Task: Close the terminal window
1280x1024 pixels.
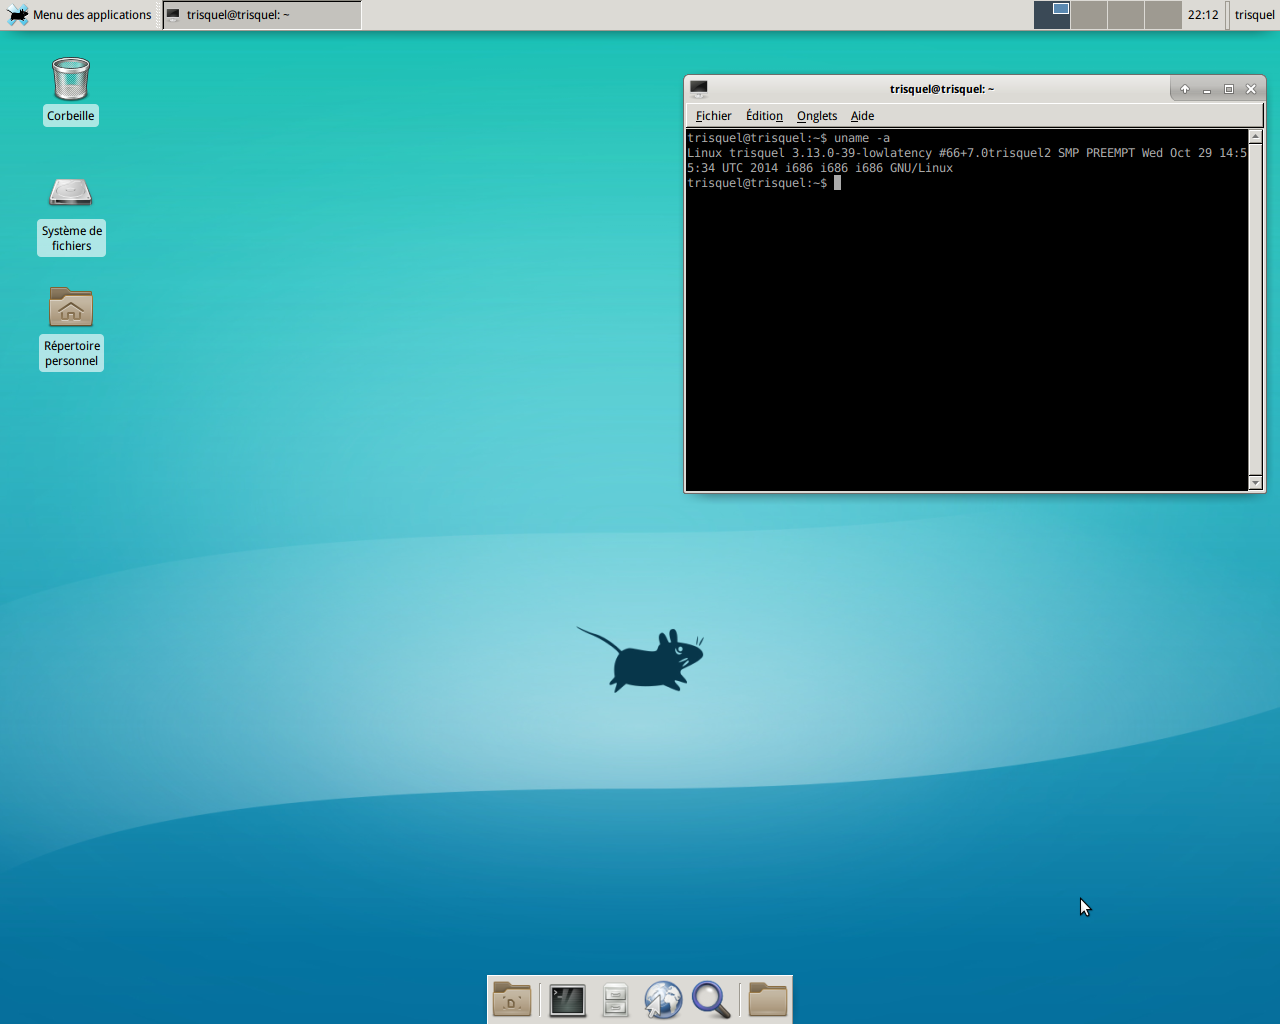Action: [x=1251, y=89]
